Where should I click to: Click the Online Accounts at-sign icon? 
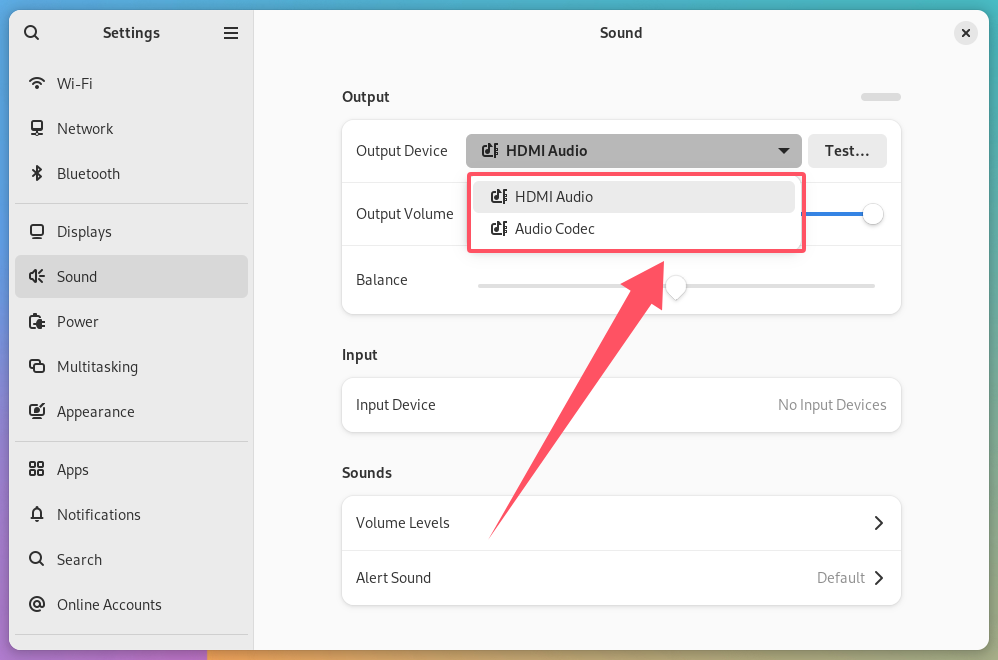tap(37, 604)
